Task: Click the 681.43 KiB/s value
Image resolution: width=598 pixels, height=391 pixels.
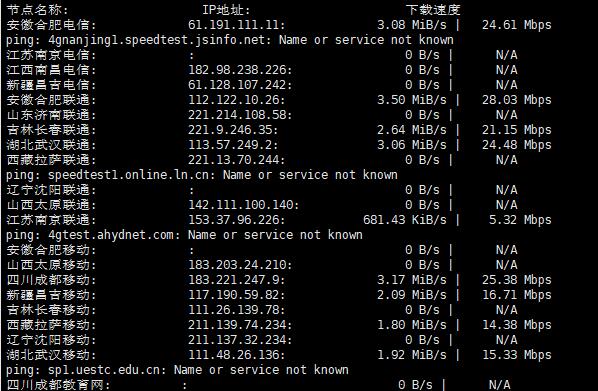Action: click(x=405, y=220)
